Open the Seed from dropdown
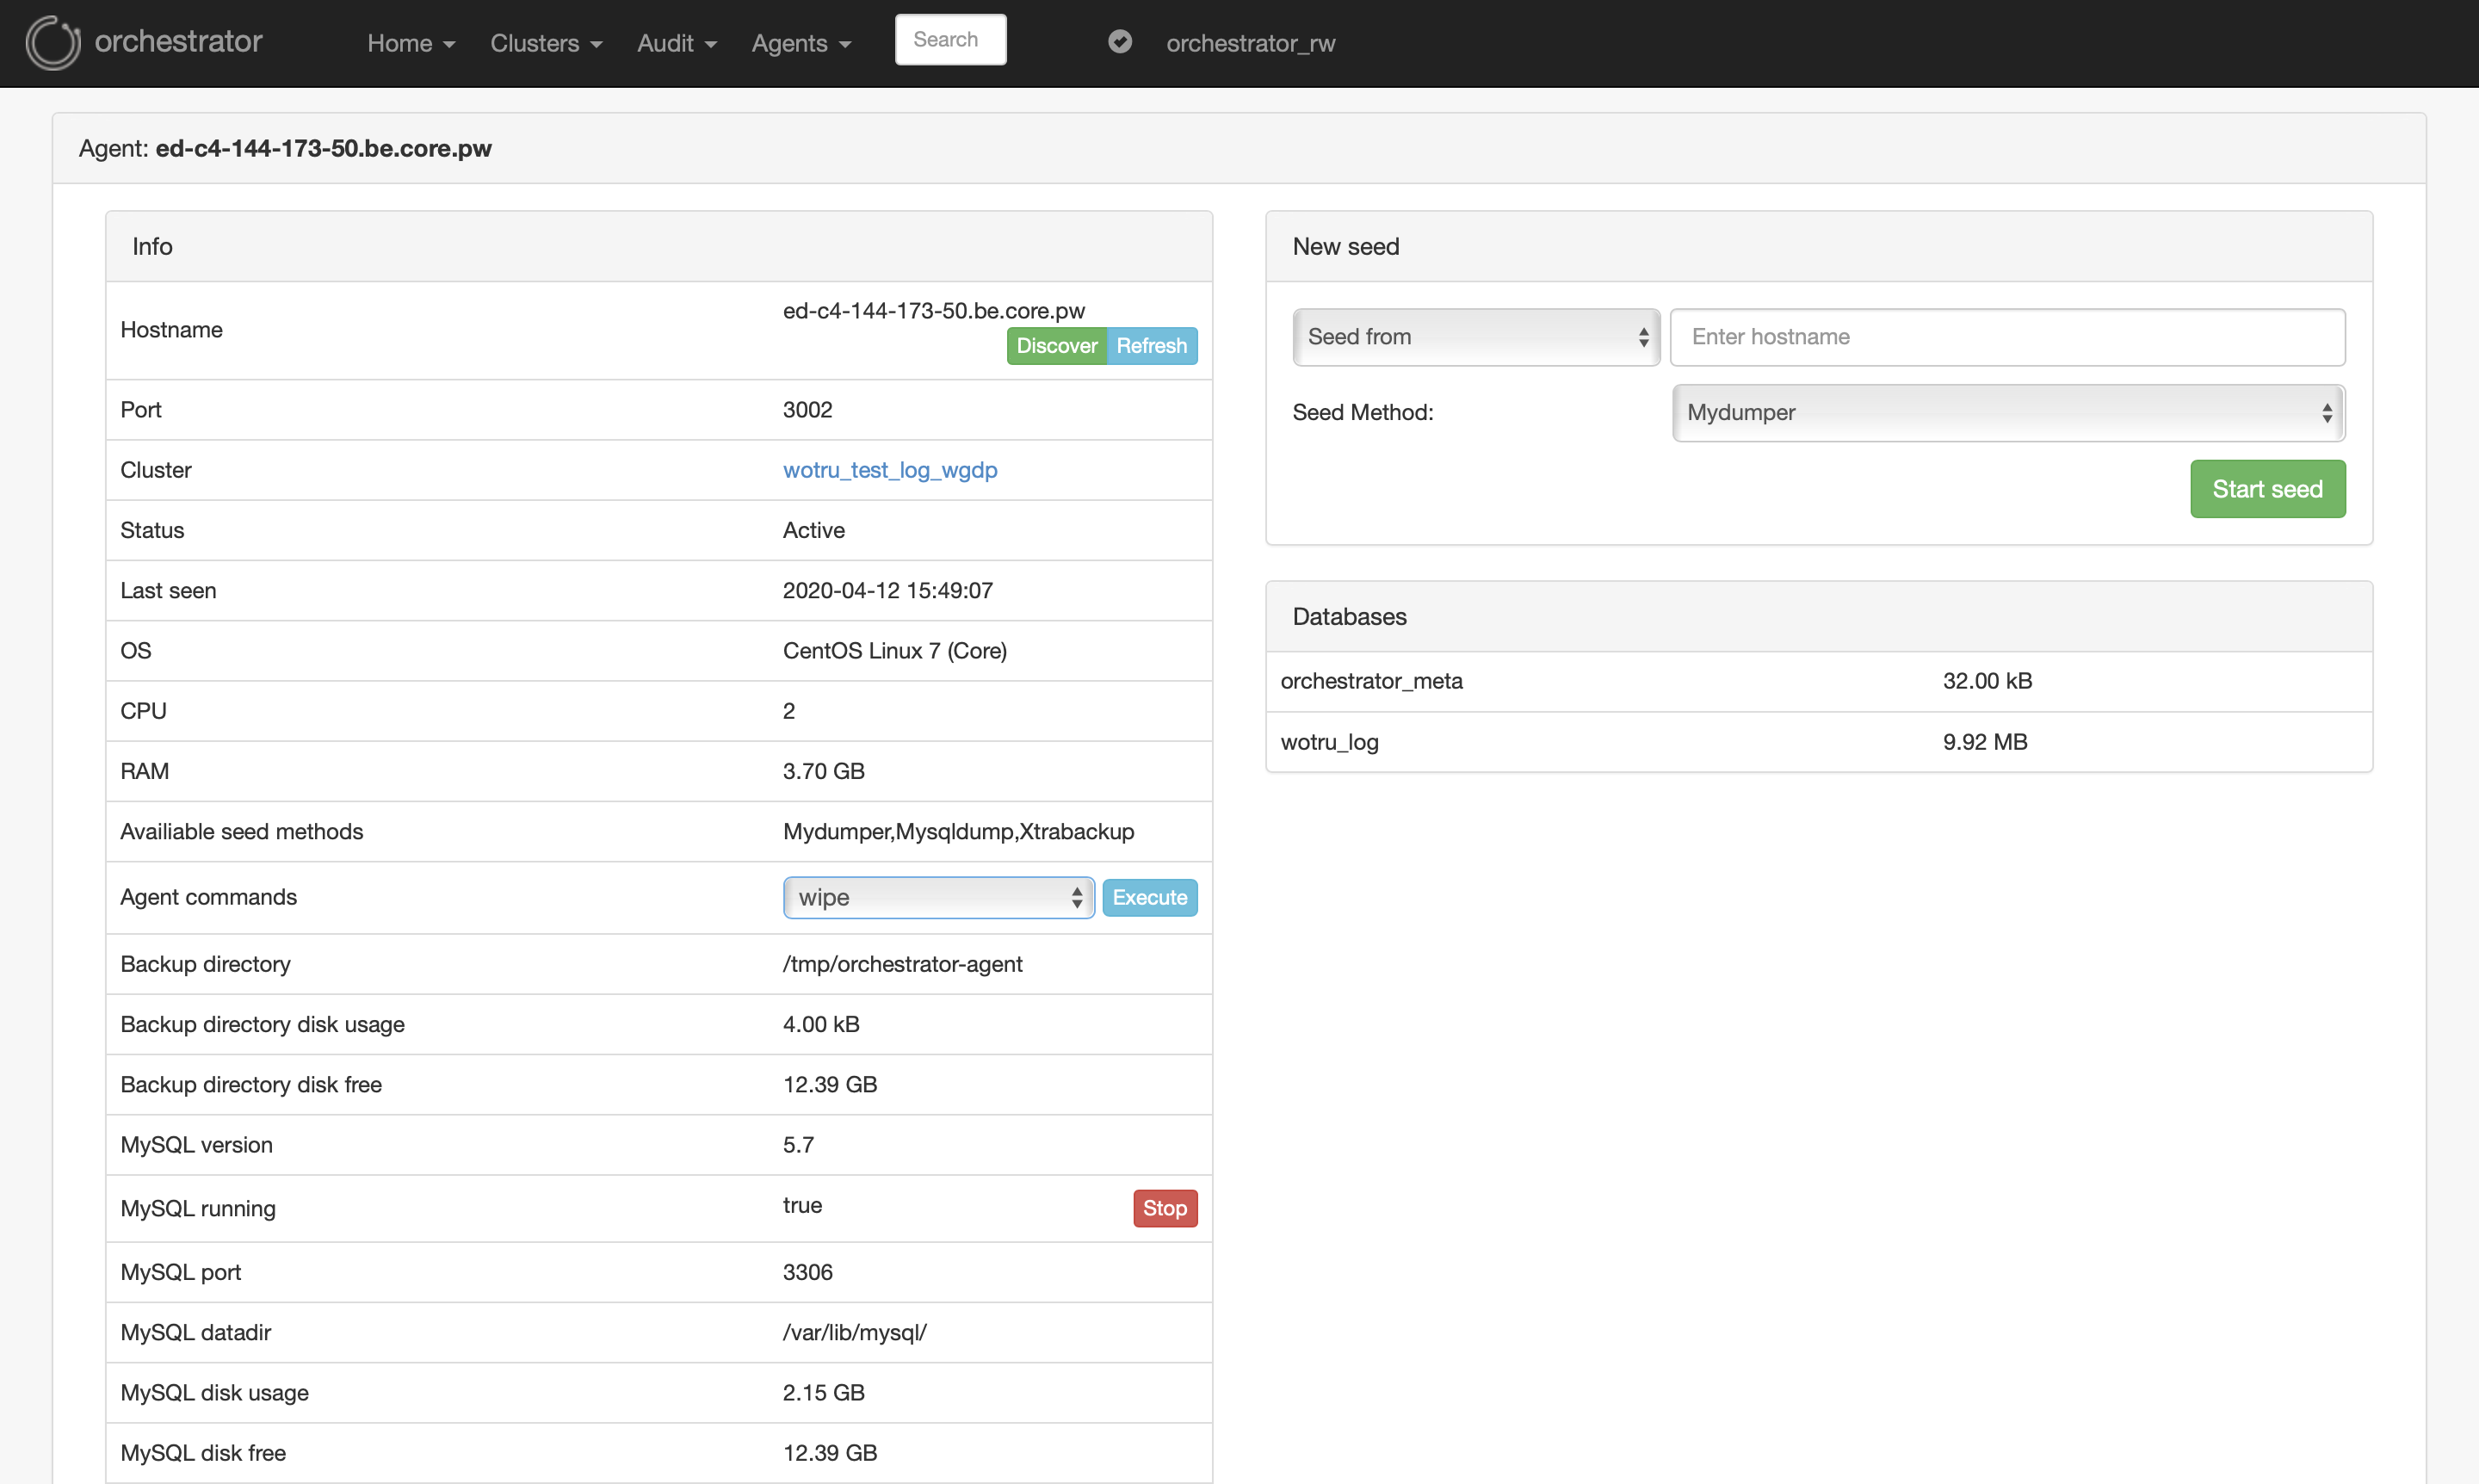 (x=1475, y=337)
